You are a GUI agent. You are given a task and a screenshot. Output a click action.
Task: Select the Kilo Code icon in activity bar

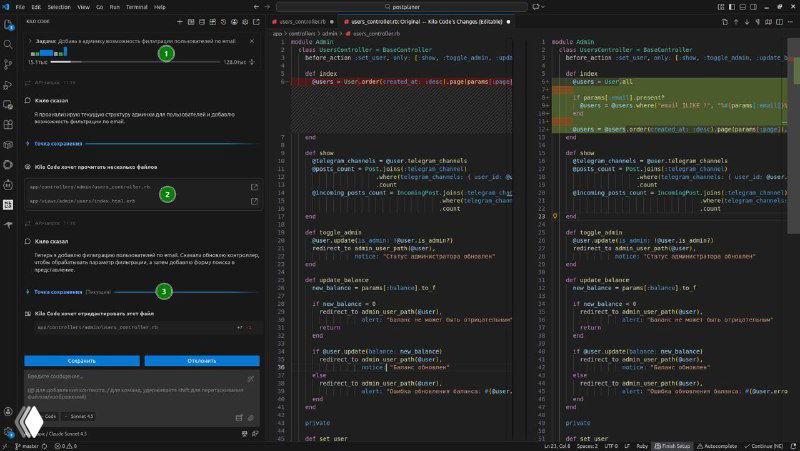click(x=8, y=205)
